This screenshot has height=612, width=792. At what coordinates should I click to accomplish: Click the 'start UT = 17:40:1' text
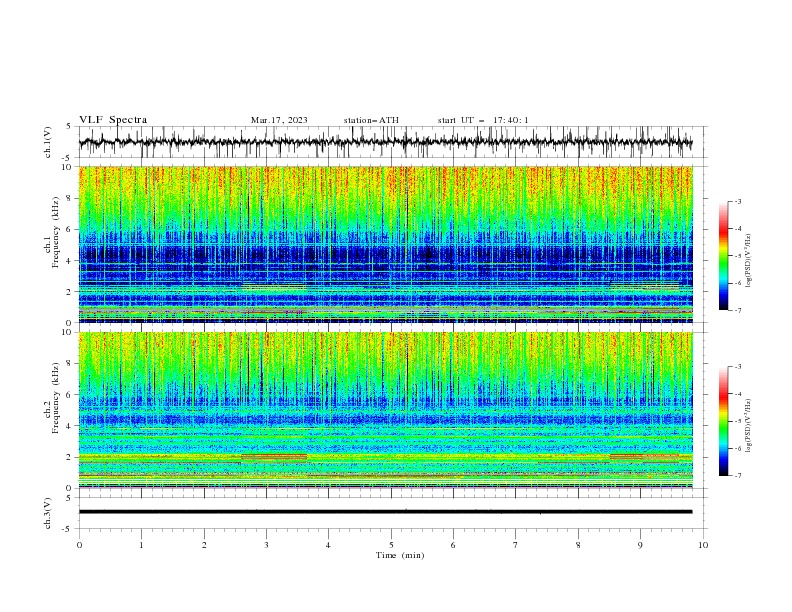pyautogui.click(x=483, y=120)
